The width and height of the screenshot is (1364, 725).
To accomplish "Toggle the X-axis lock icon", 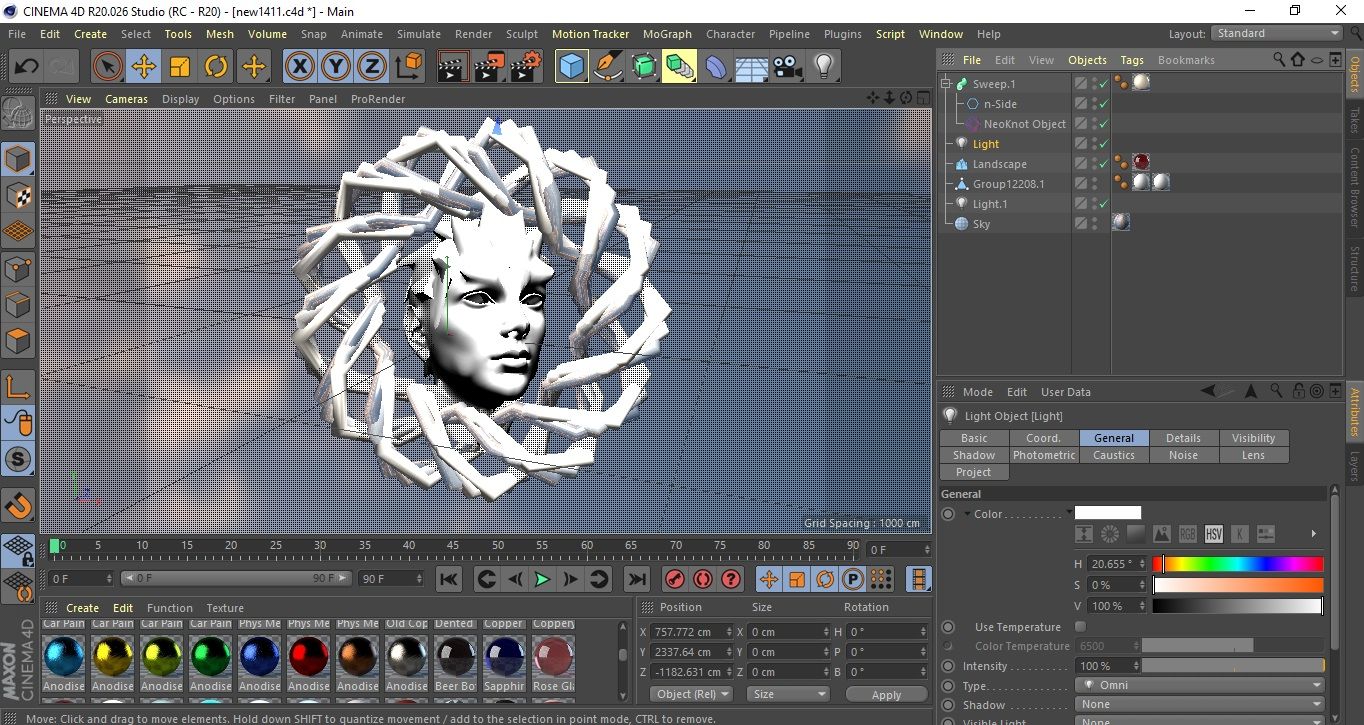I will 298,67.
